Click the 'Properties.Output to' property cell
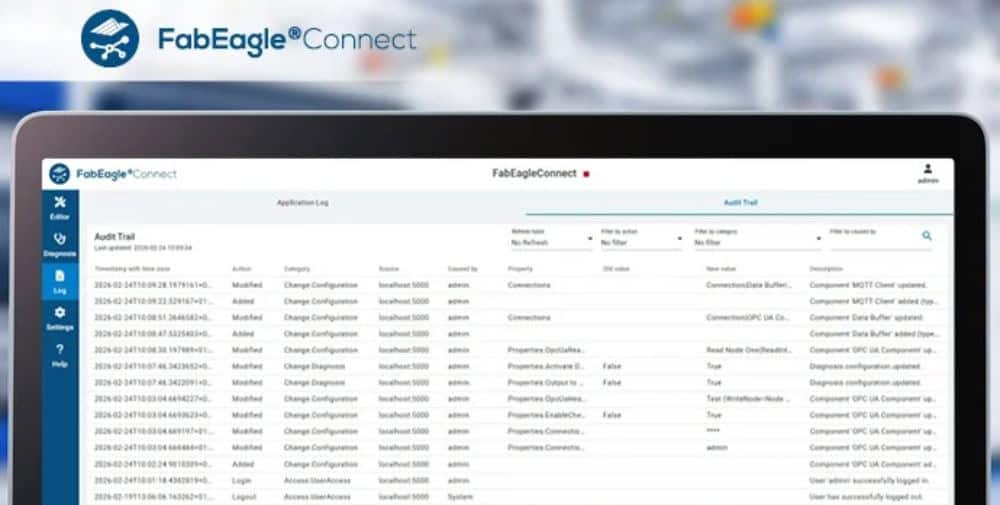This screenshot has width=1000, height=505. click(545, 383)
